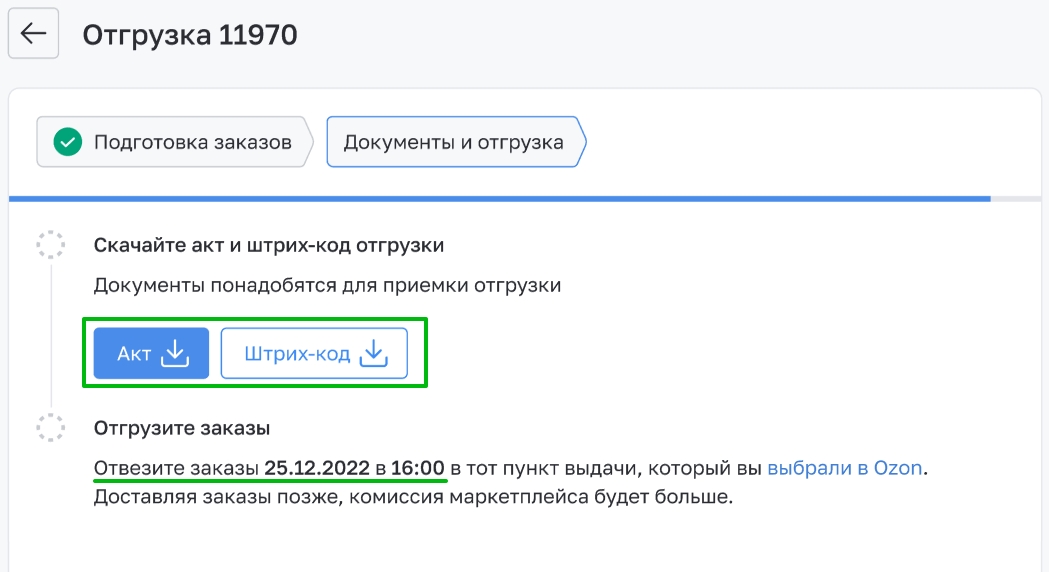Click the Скачайте акт и штрих-код отгрузки heading

coord(269,246)
